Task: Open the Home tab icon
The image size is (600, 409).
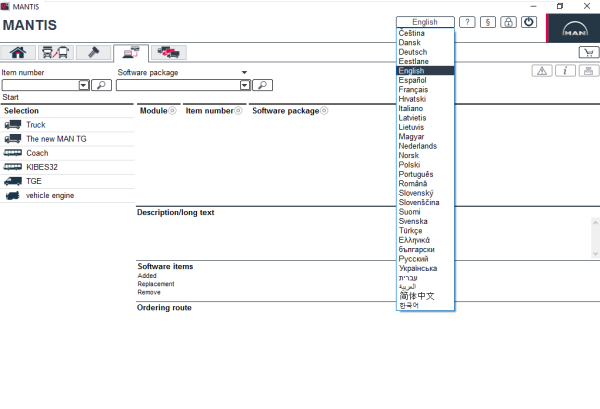Action: click(x=18, y=52)
